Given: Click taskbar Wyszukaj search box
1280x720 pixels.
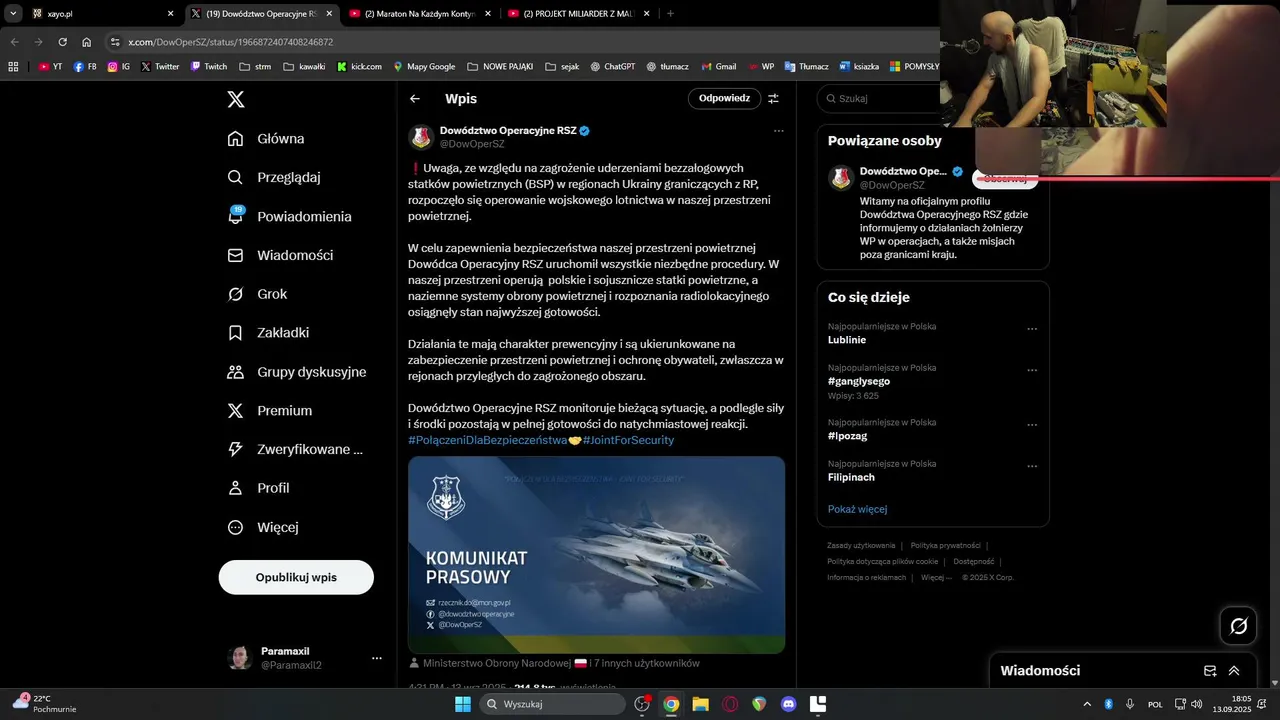Looking at the screenshot, I should (552, 704).
